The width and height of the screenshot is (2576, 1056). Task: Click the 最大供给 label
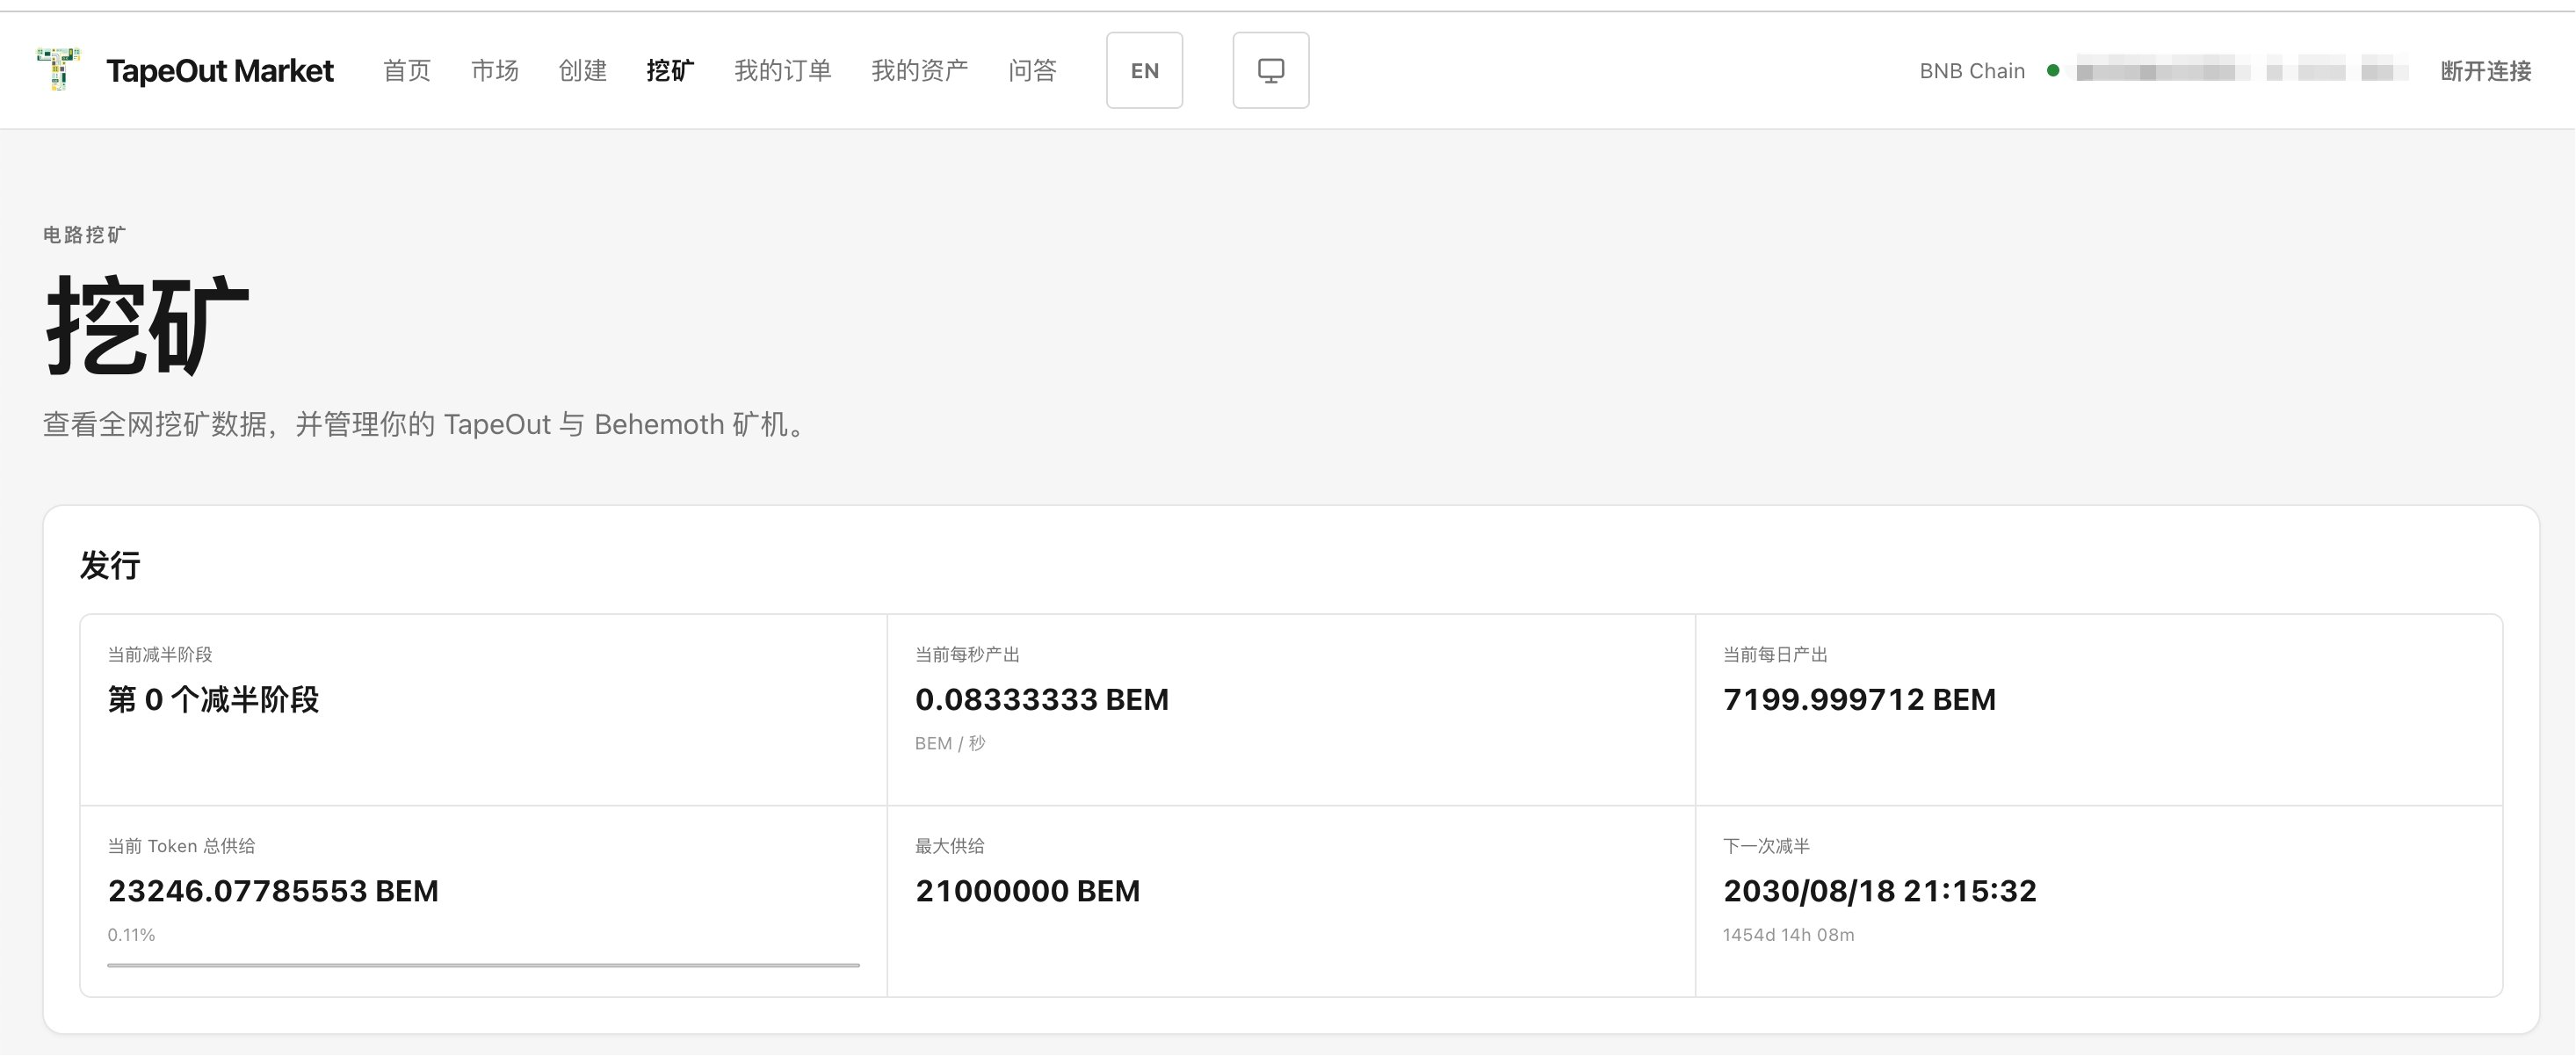click(949, 846)
